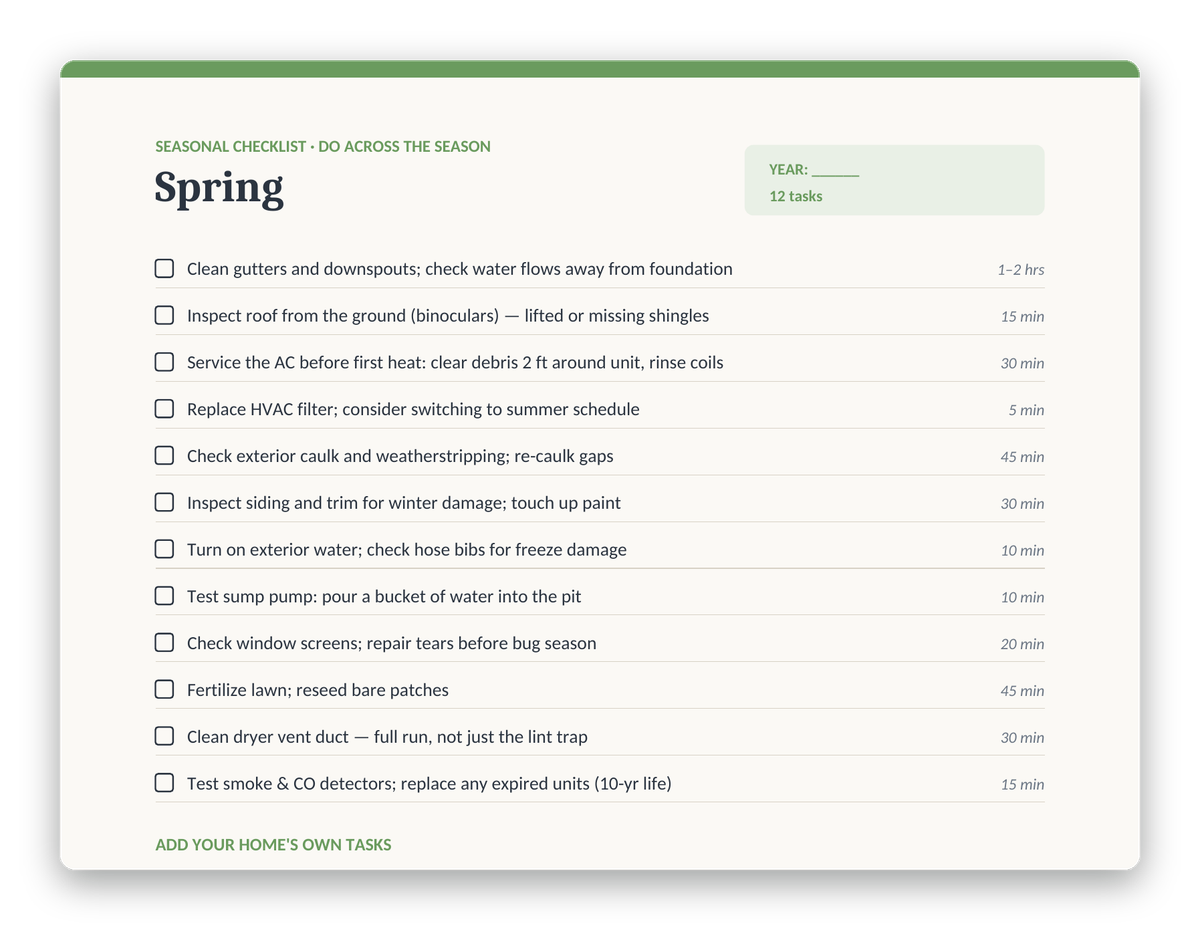The image size is (1200, 930).
Task: Click the 'Turn on exterior water' text
Action: (272, 550)
